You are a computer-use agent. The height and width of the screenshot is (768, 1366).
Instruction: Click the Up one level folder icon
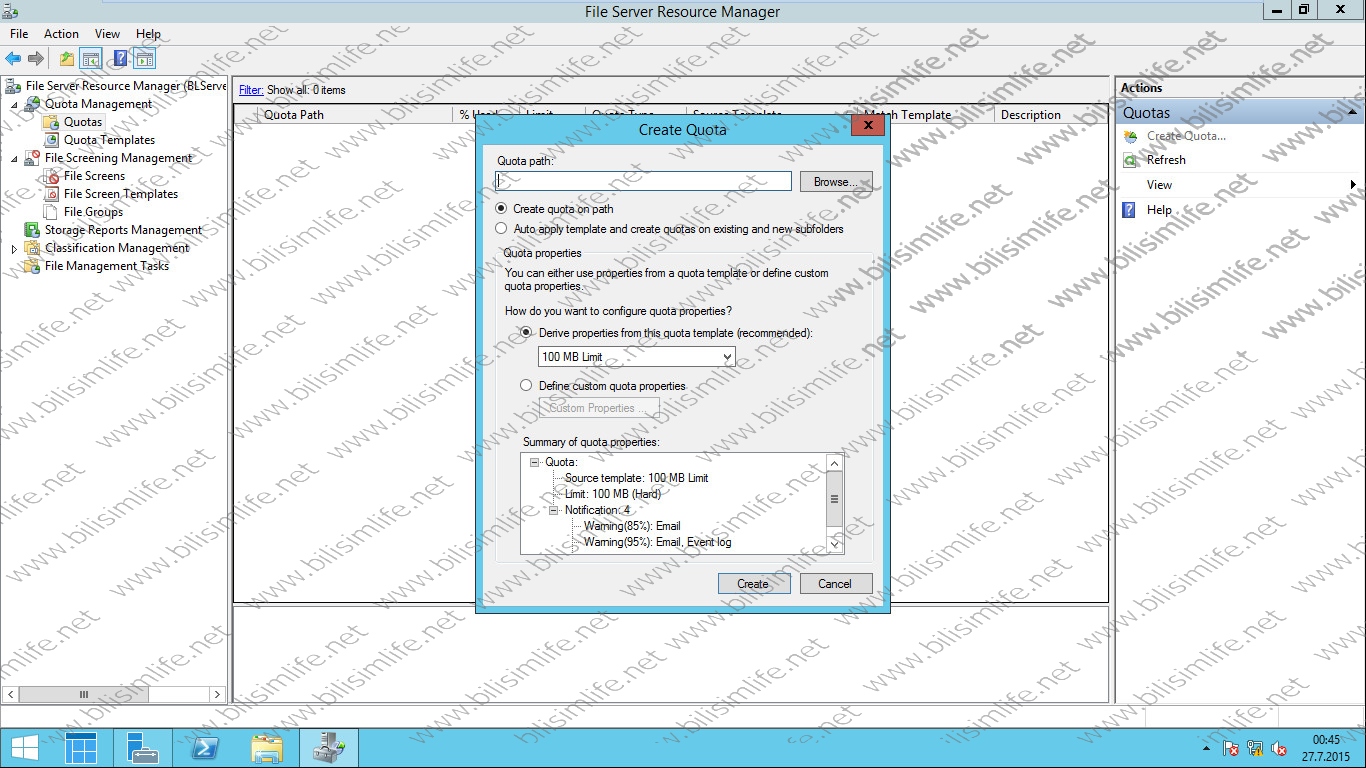pos(66,59)
